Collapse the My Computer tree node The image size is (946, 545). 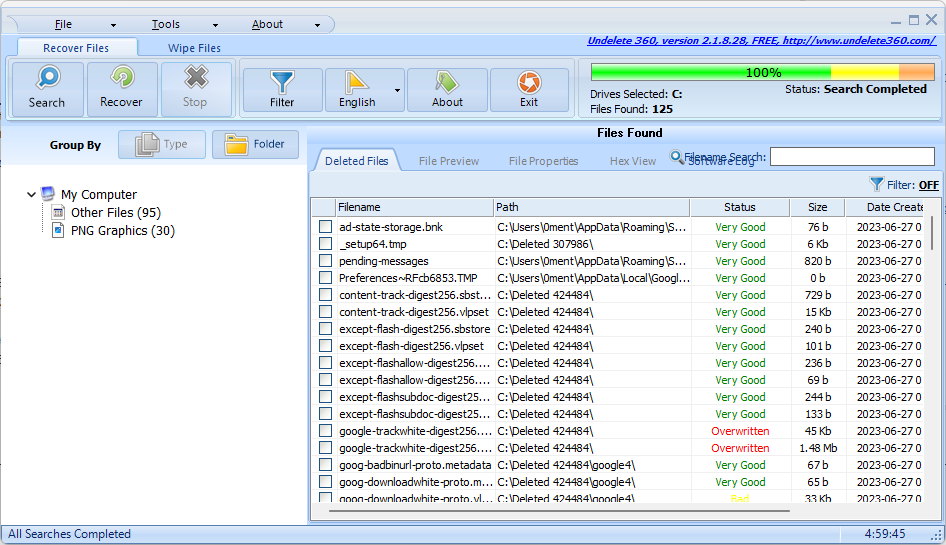[31, 194]
